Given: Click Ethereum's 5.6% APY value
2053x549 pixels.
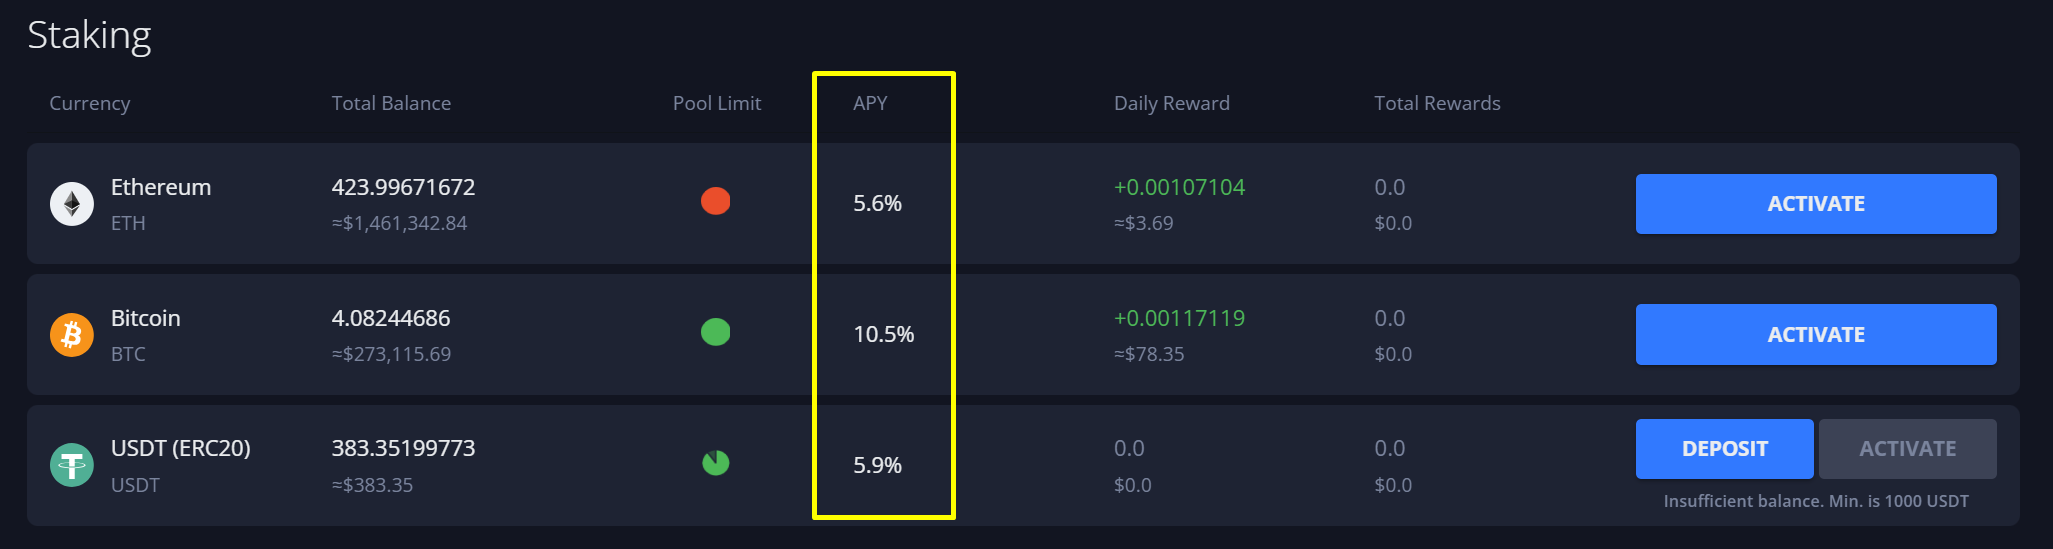Looking at the screenshot, I should coord(877,204).
